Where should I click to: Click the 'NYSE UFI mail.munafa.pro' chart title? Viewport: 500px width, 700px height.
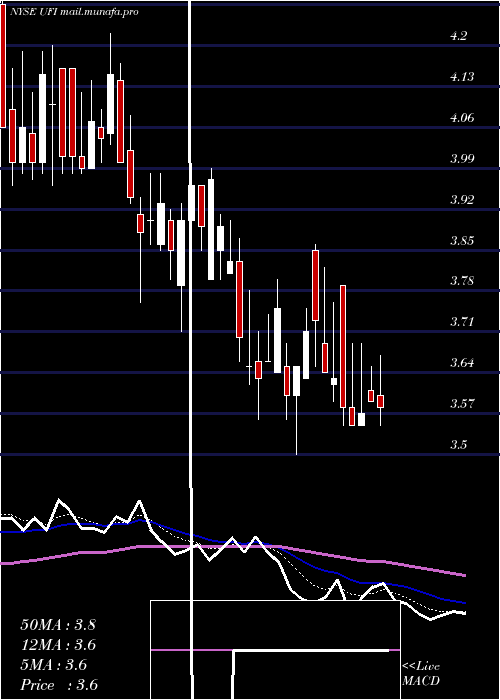pyautogui.click(x=74, y=12)
